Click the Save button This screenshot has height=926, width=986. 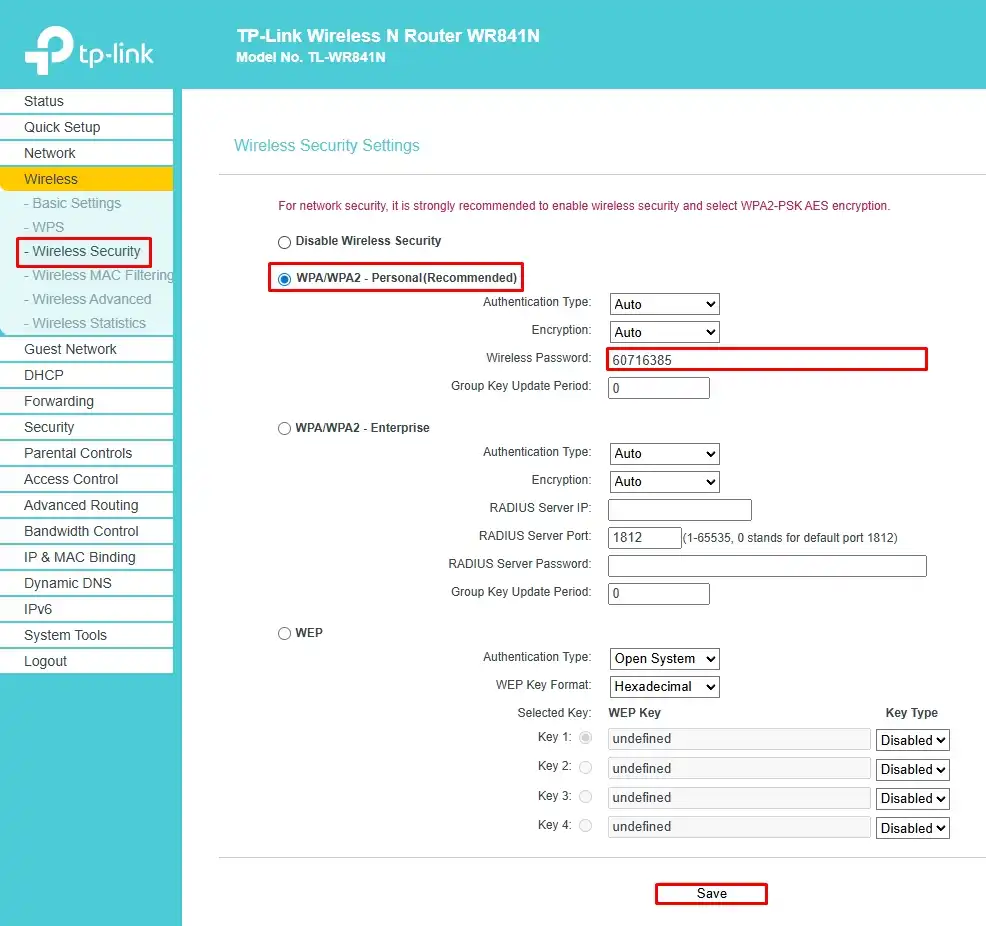pyautogui.click(x=710, y=893)
